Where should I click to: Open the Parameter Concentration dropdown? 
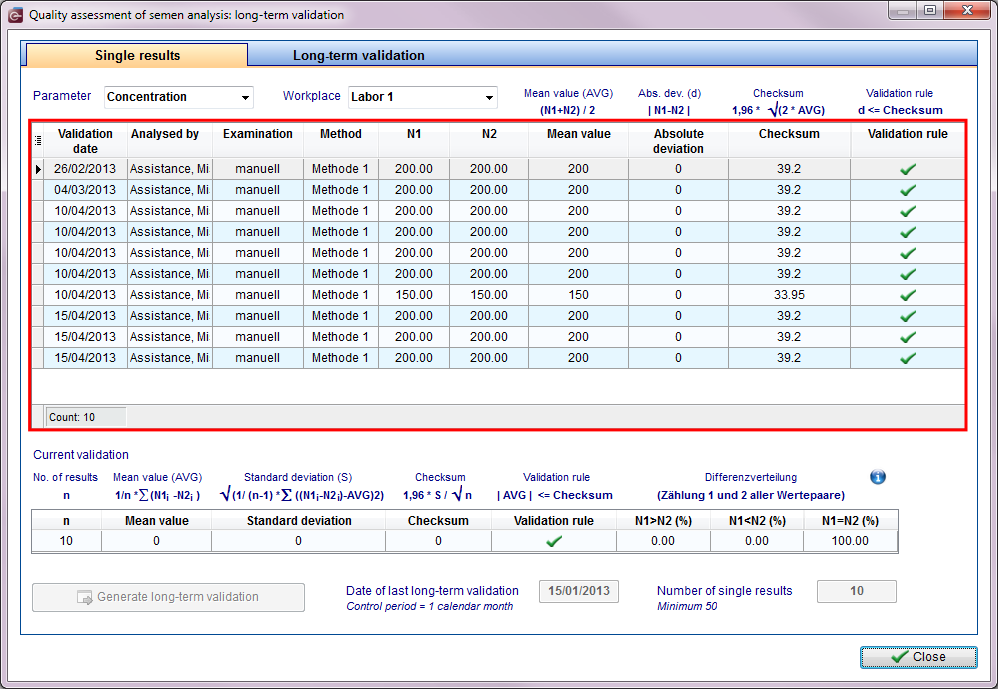click(178, 97)
